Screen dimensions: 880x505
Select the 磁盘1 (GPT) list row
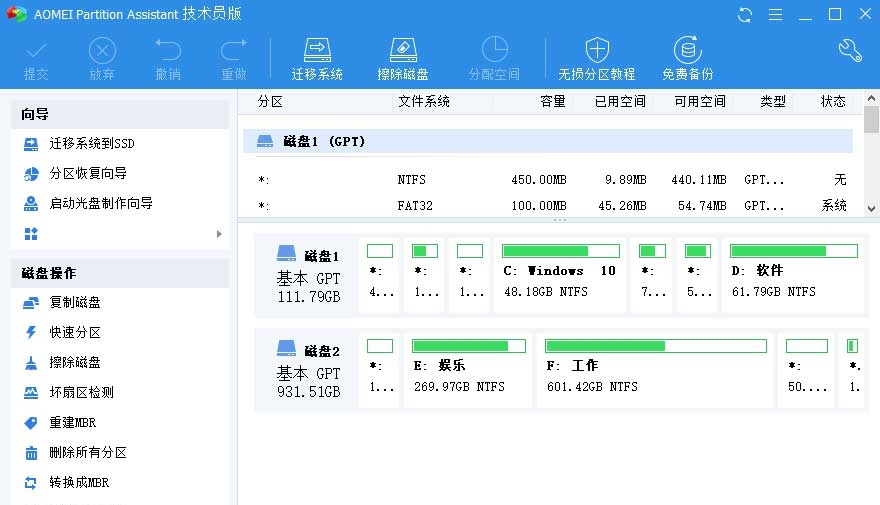548,141
